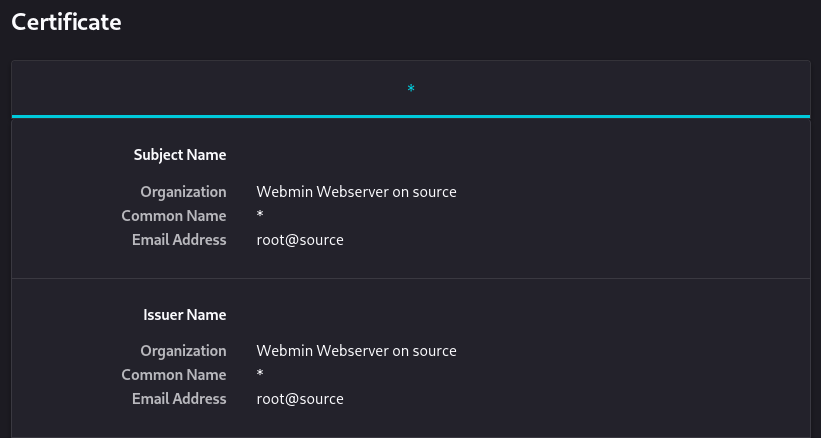
Task: Click the Common Name label under Issuer Name
Action: (x=174, y=375)
